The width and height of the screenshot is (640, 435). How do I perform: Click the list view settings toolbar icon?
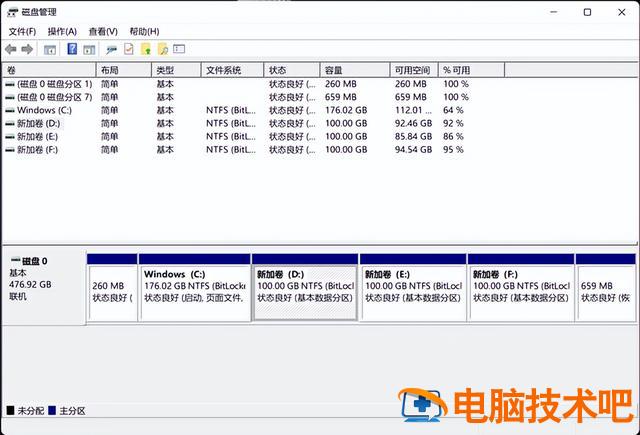pos(179,49)
